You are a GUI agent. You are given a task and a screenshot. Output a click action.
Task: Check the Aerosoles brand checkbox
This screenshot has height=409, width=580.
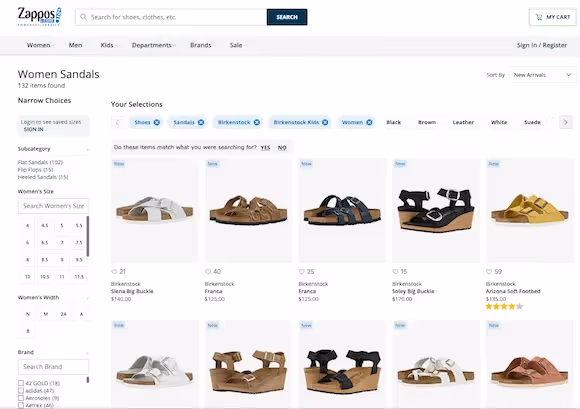[x=21, y=398]
